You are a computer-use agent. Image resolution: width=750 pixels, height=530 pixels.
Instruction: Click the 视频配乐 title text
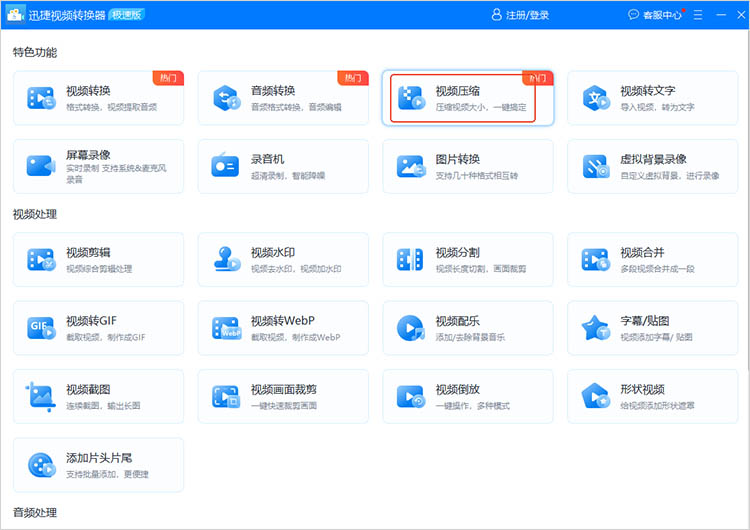[458, 320]
